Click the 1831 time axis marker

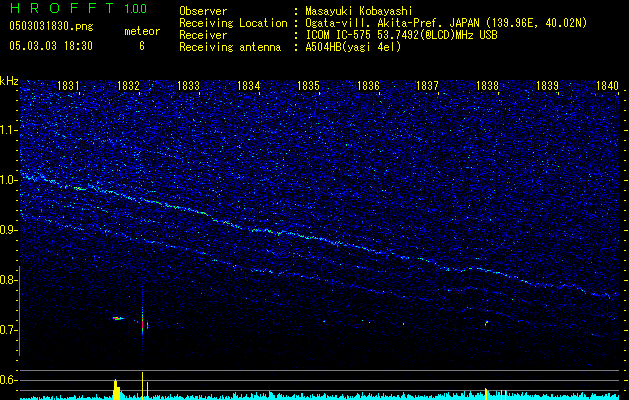(68, 85)
